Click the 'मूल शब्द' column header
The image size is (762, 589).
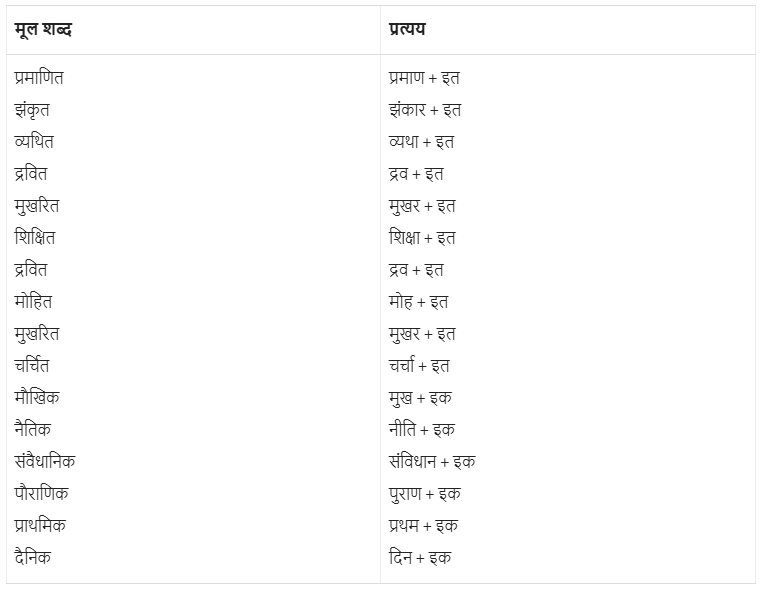click(43, 29)
